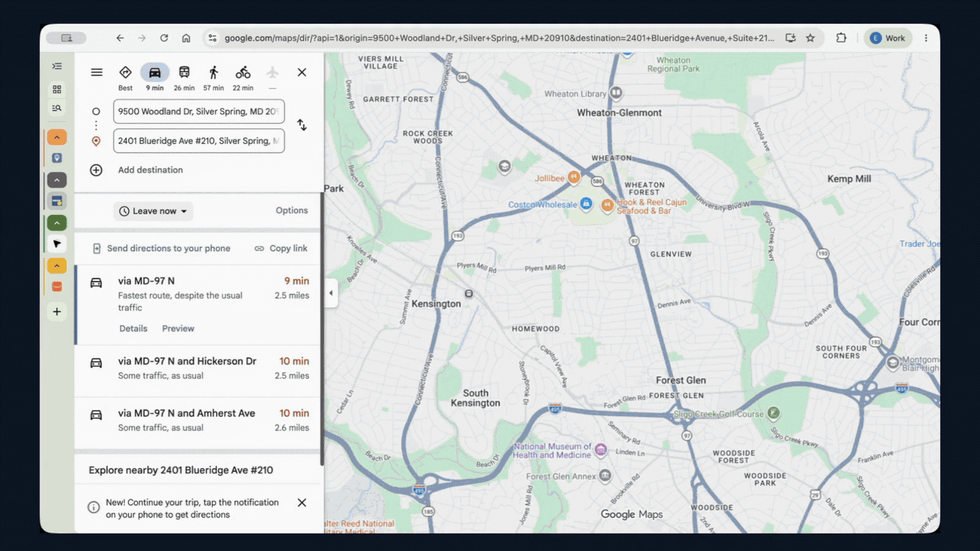The height and width of the screenshot is (551, 980).
Task: Click the destination address field
Action: click(x=199, y=141)
